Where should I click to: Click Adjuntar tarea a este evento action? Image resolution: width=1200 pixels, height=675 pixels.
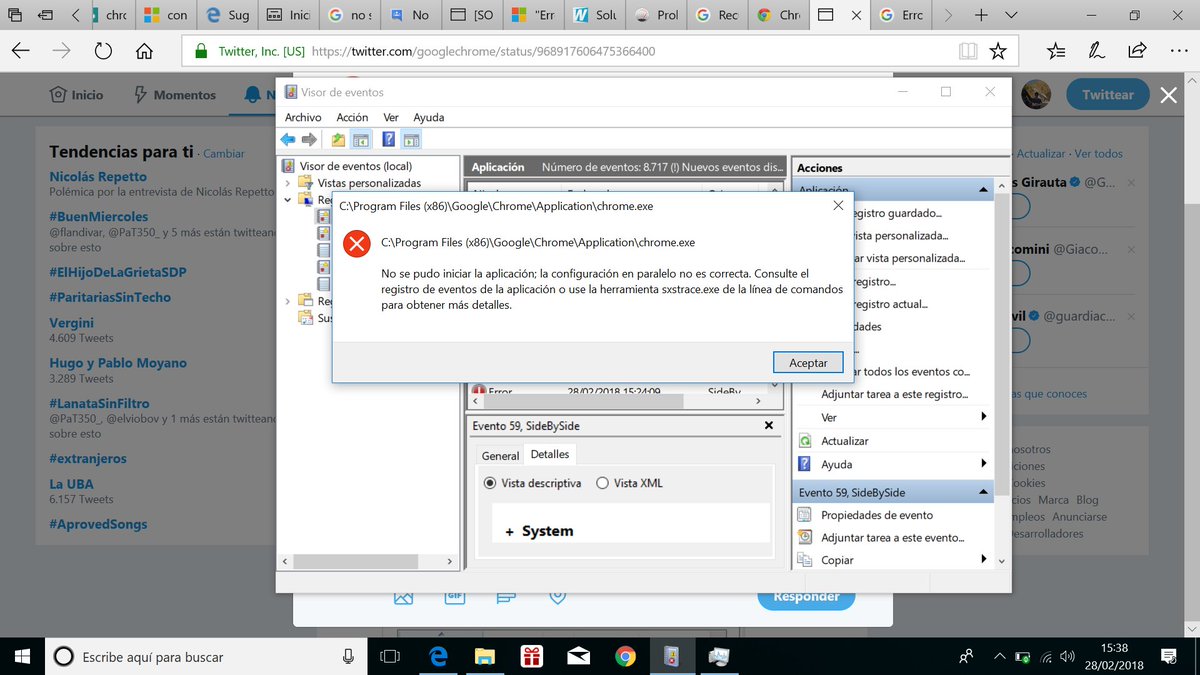pos(892,538)
